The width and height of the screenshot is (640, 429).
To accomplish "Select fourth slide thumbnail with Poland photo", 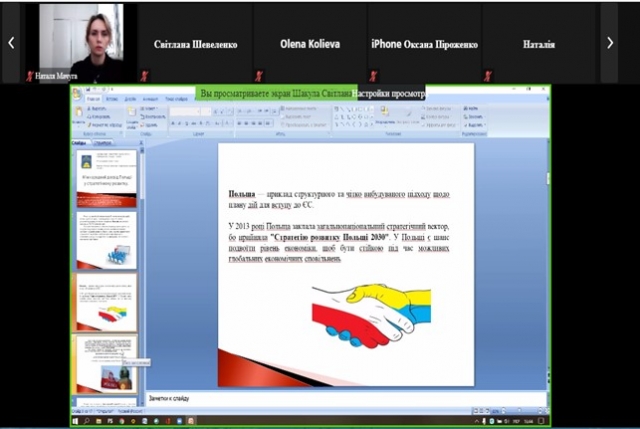I will point(107,364).
